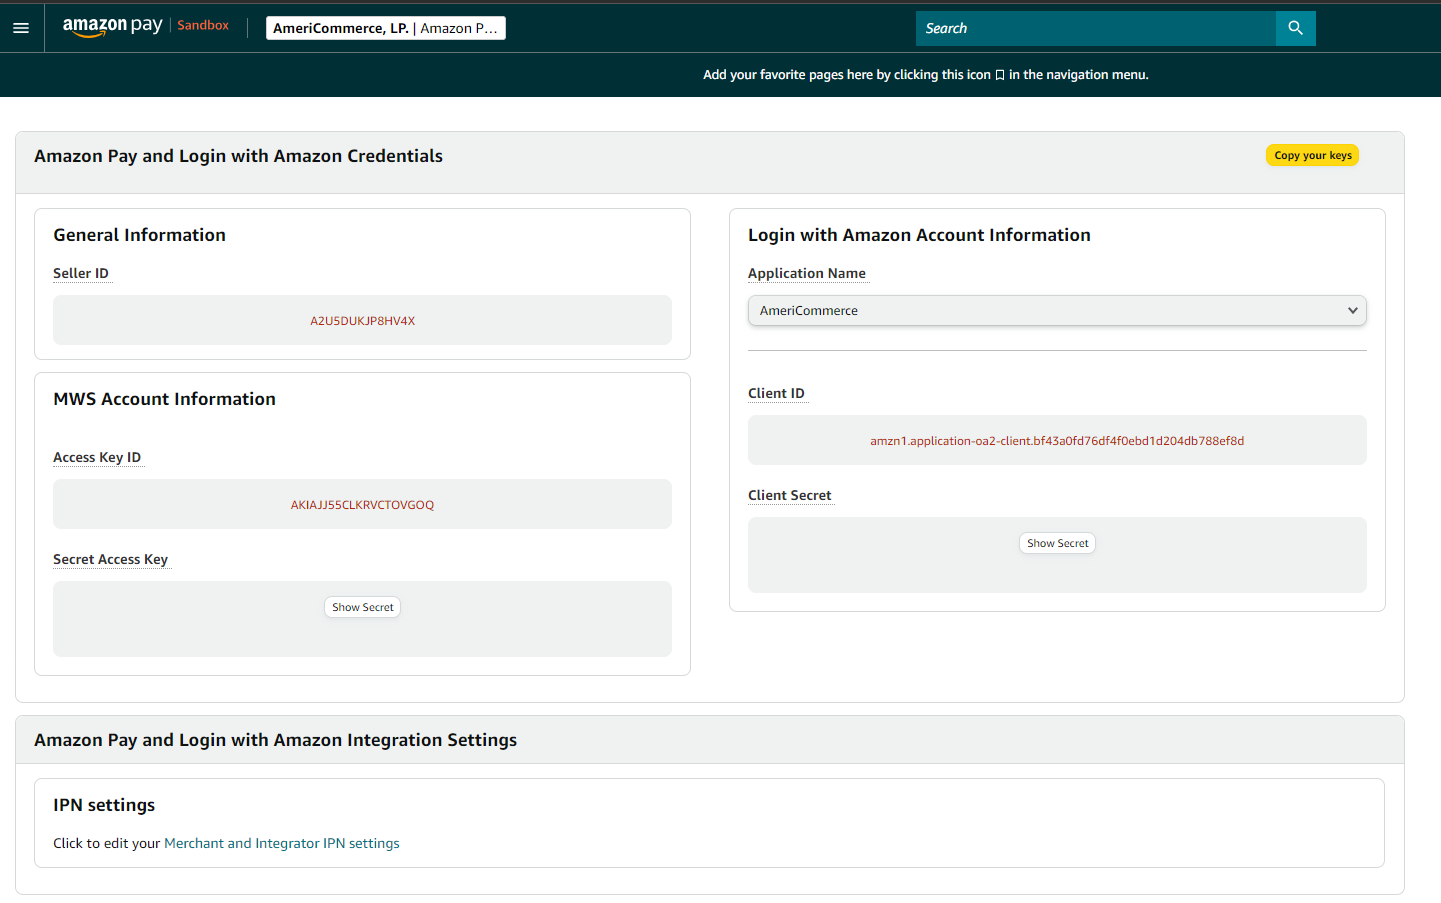Screen dimensions: 1441x903
Task: Click the Client Secret label
Action: 789,495
